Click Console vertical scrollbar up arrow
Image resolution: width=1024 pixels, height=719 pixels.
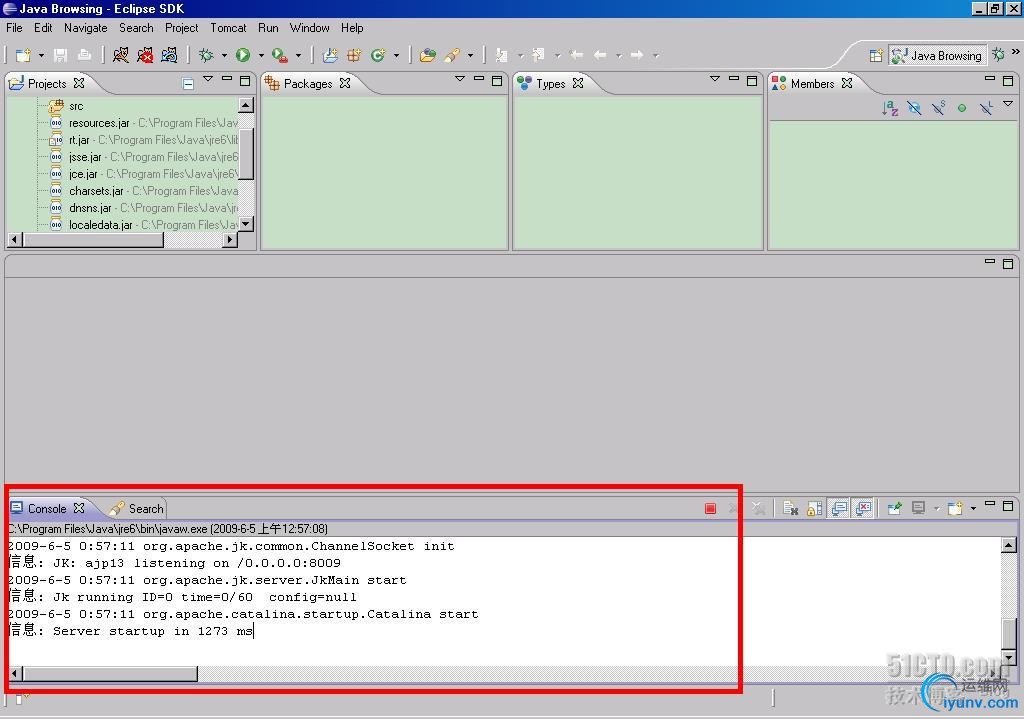[x=1009, y=545]
